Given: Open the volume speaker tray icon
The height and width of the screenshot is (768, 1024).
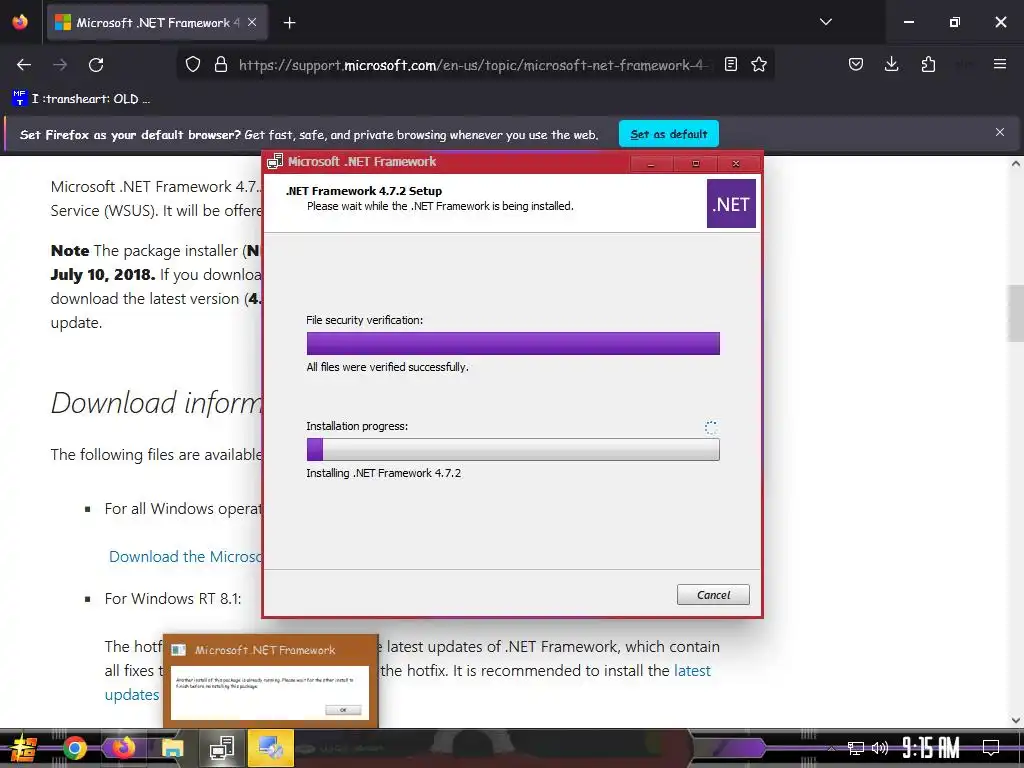Looking at the screenshot, I should pyautogui.click(x=880, y=748).
